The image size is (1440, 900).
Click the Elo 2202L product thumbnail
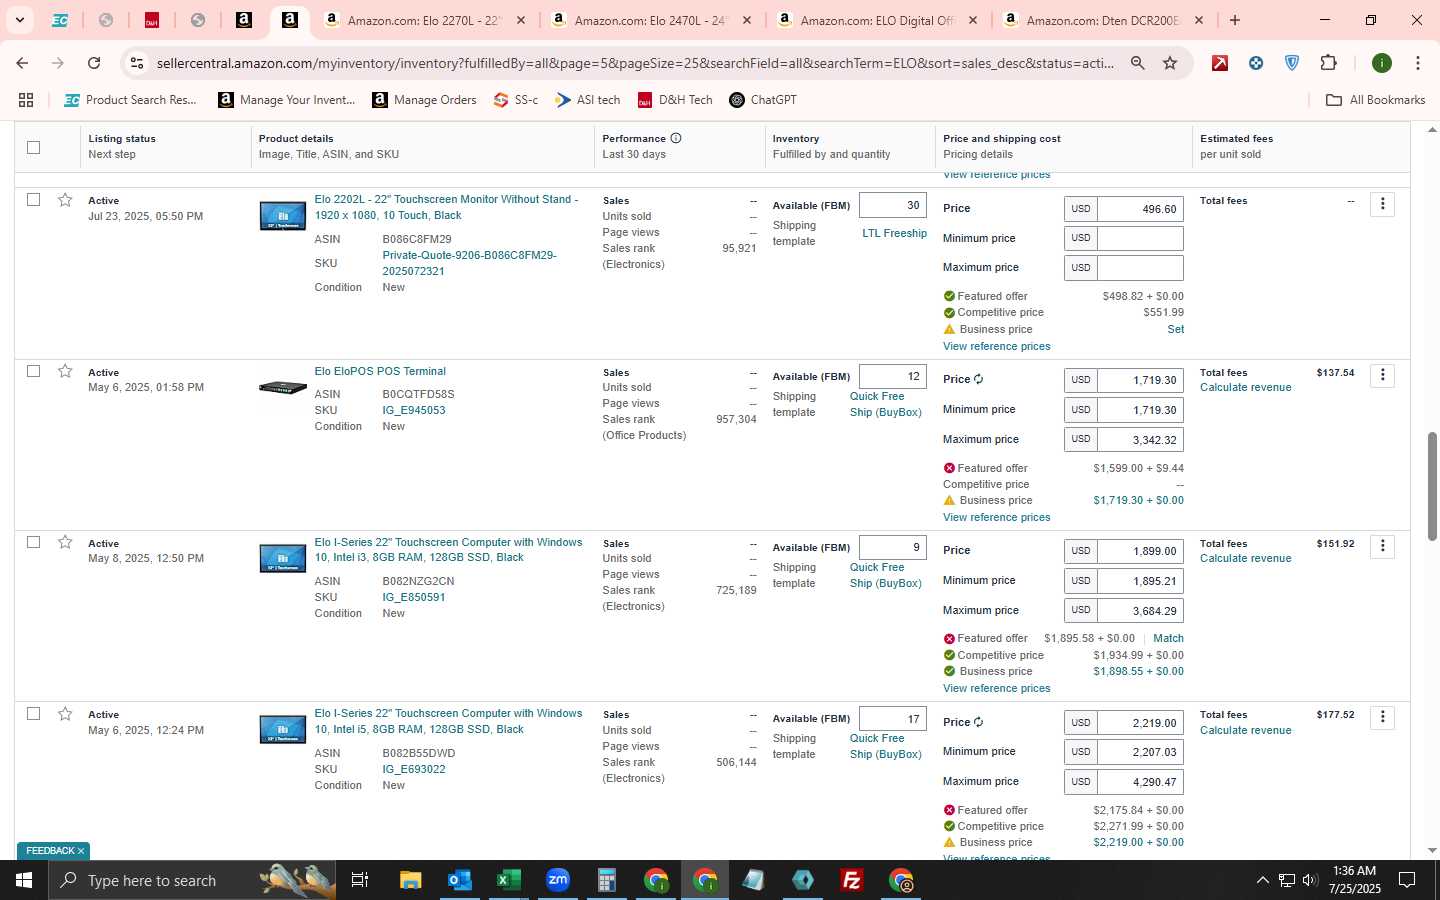(x=283, y=215)
